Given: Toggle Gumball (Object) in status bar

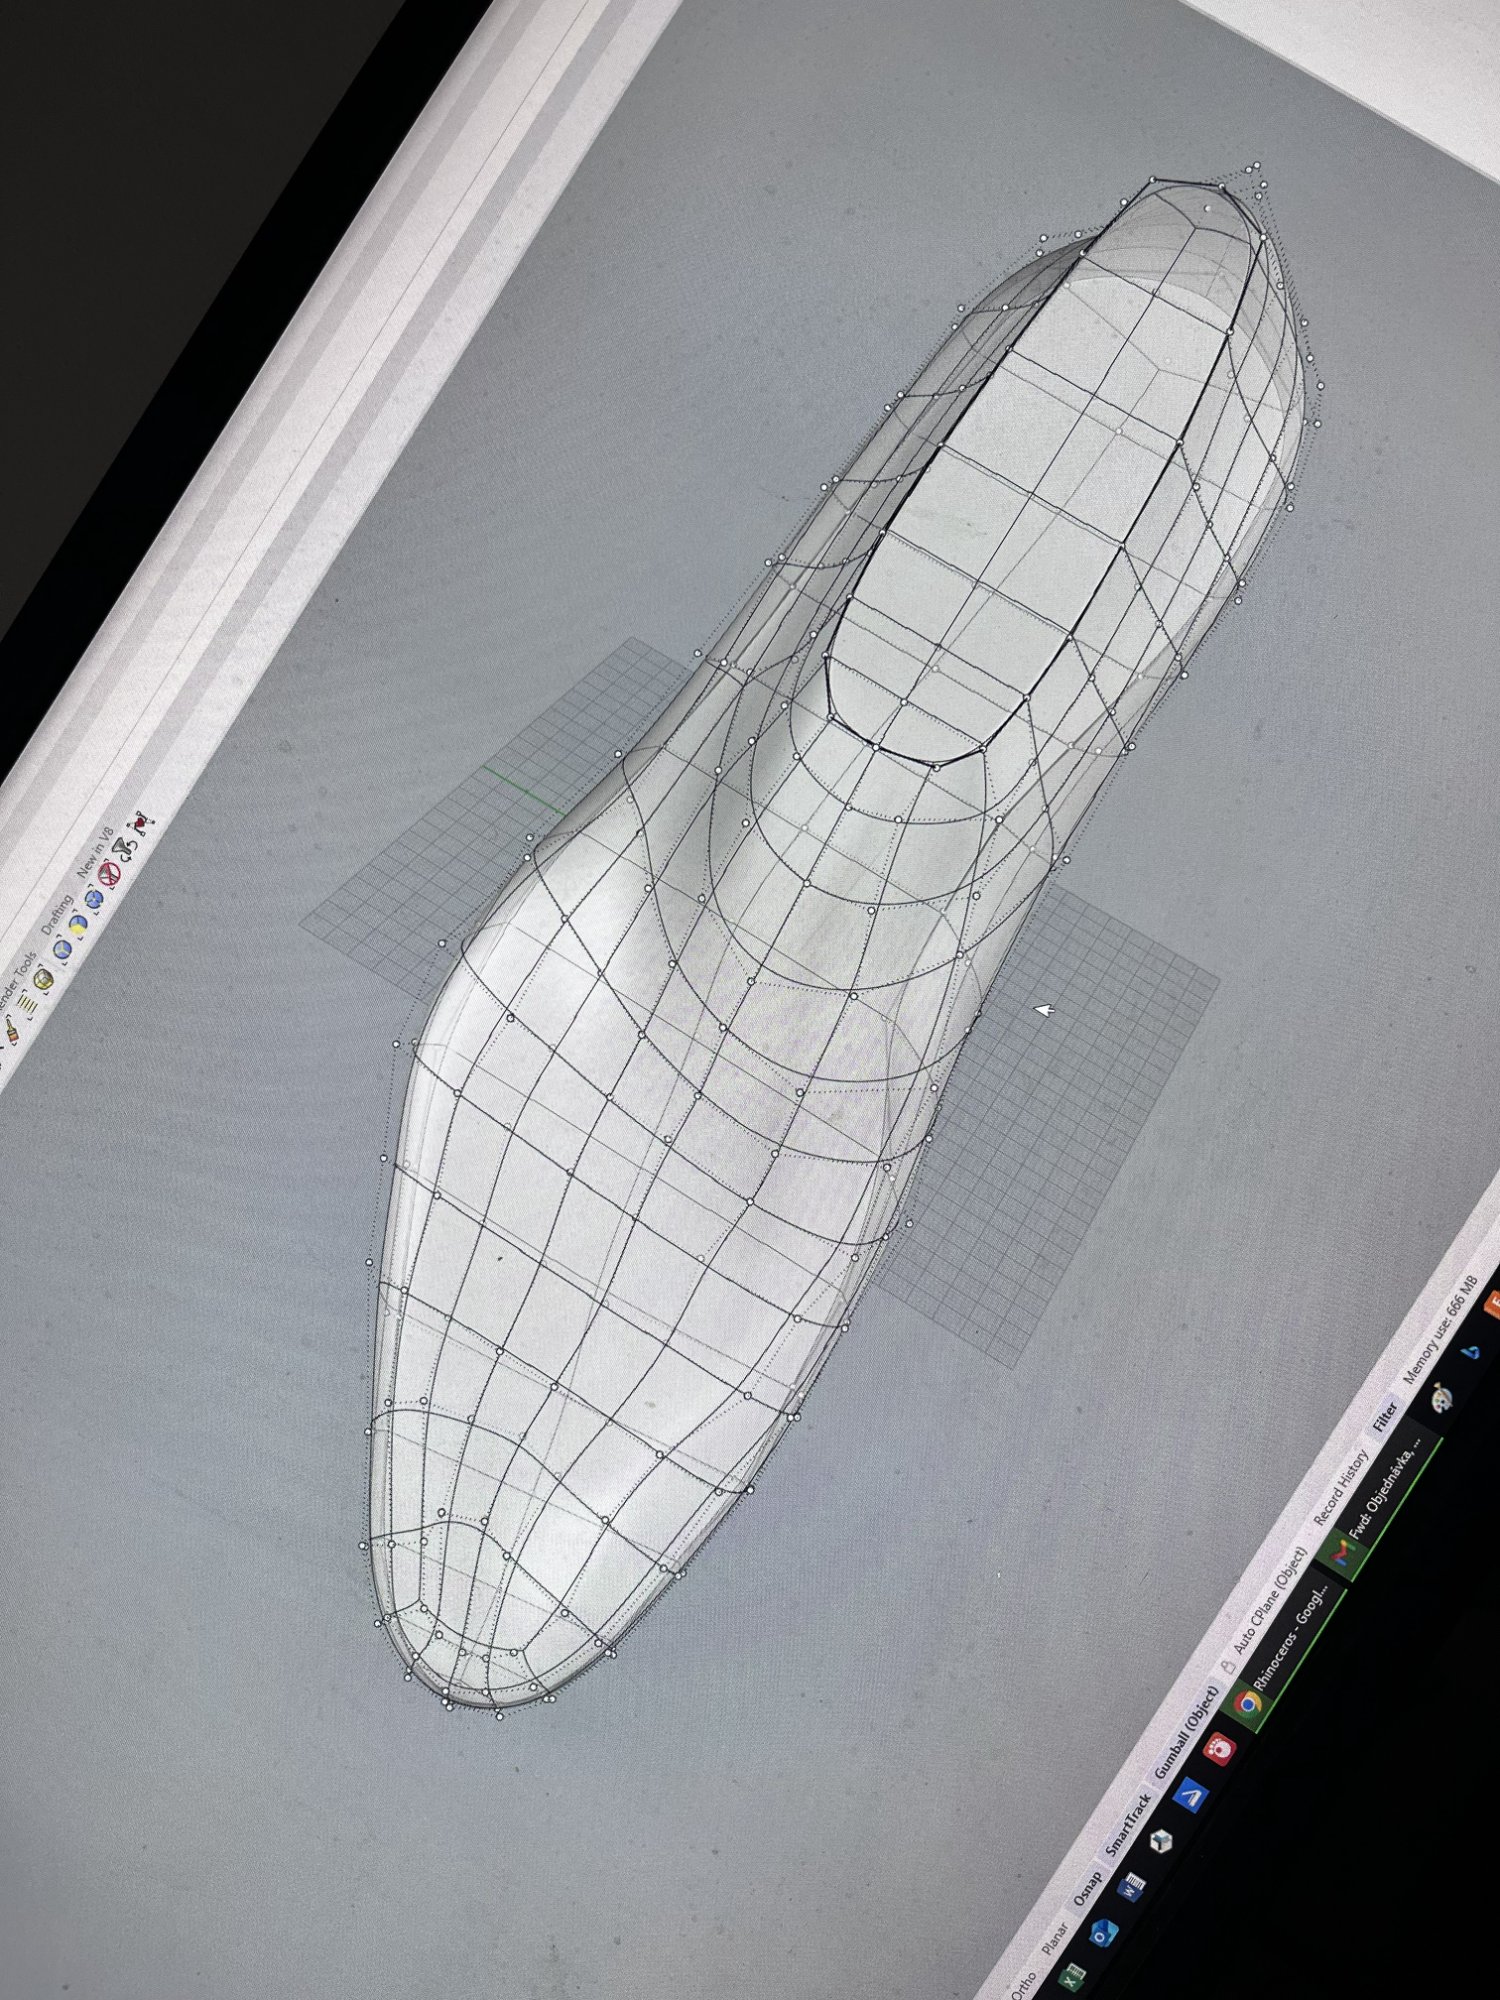Looking at the screenshot, I should tap(1186, 1732).
